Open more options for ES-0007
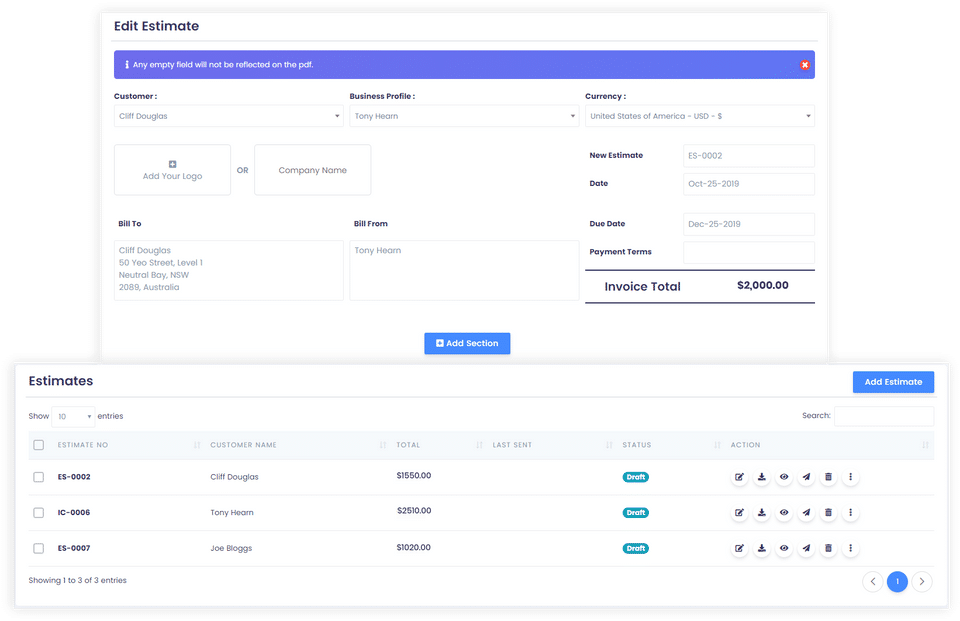This screenshot has width=960, height=621. point(850,548)
